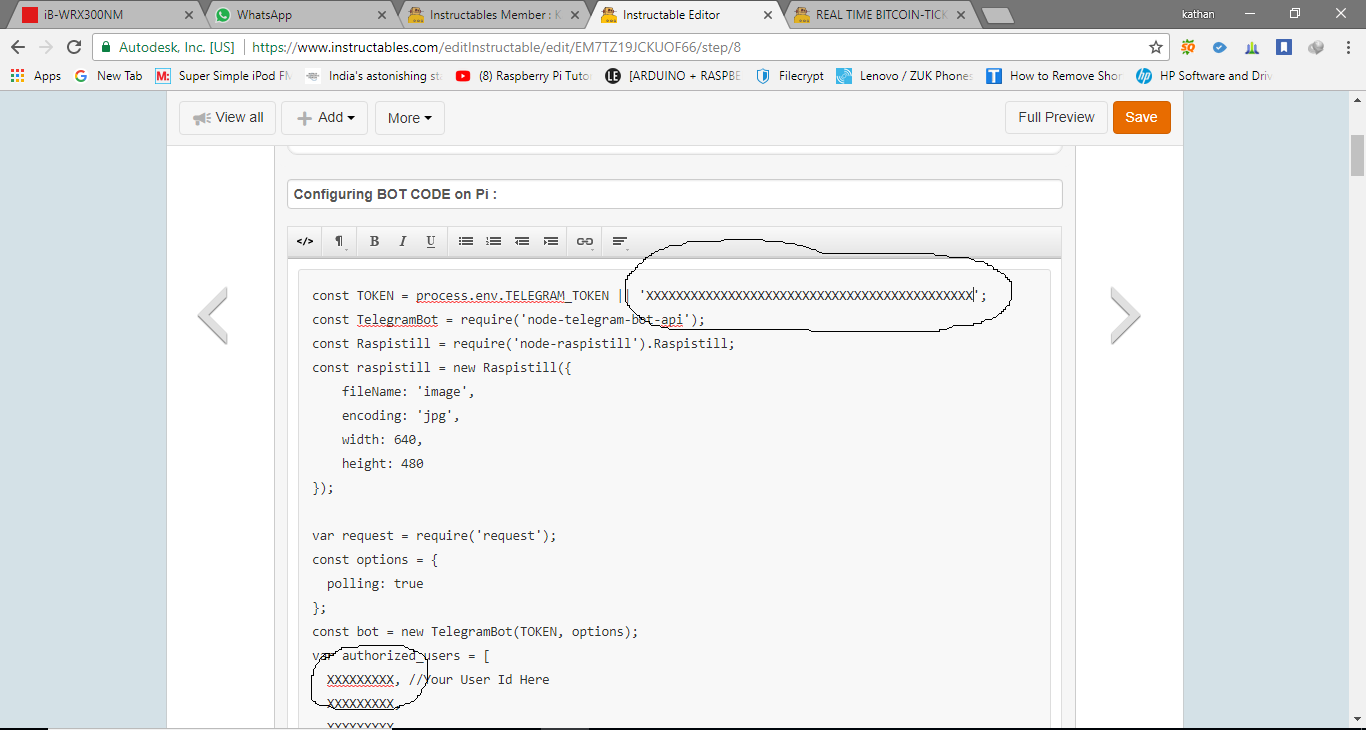Viewport: 1368px width, 730px height.
Task: Open the insert link dropdown
Action: [x=585, y=241]
